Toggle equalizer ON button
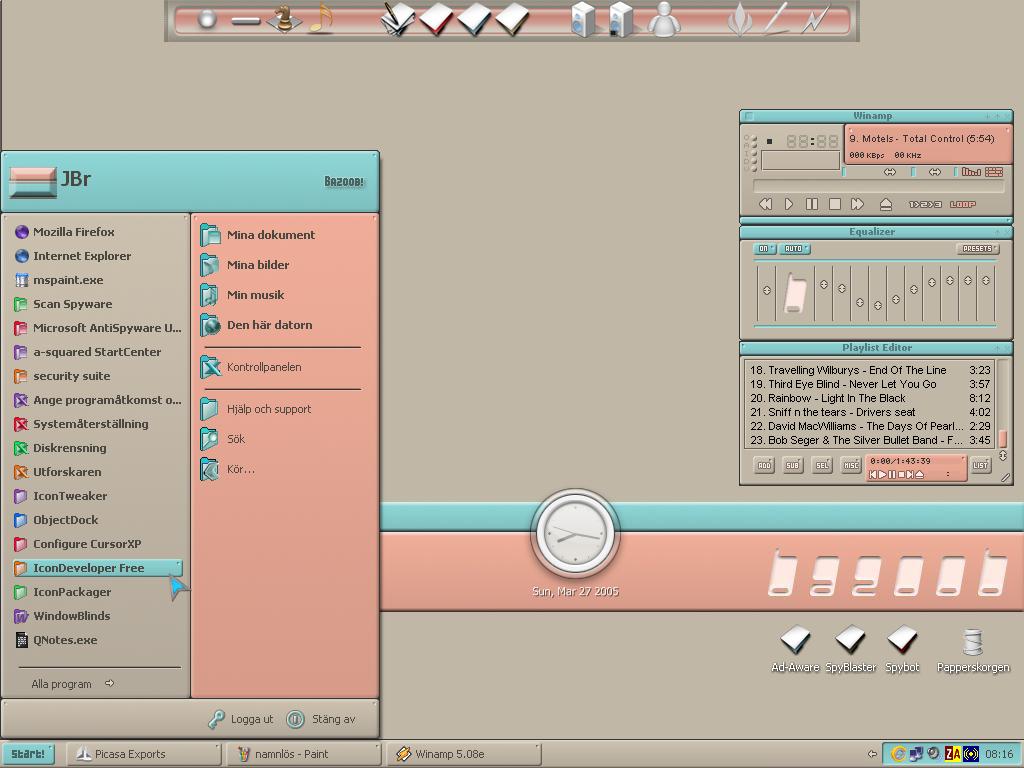Viewport: 1024px width, 768px height. coord(765,249)
